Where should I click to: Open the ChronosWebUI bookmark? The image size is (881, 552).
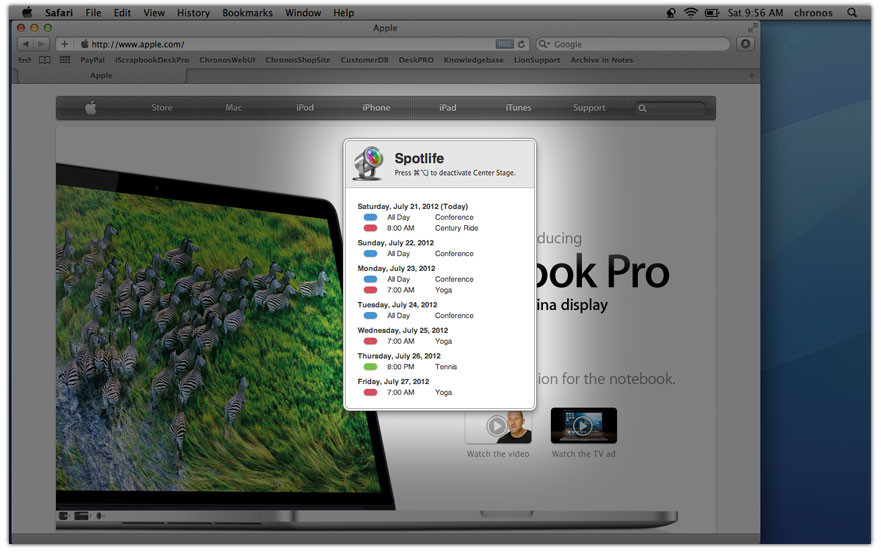coord(227,60)
